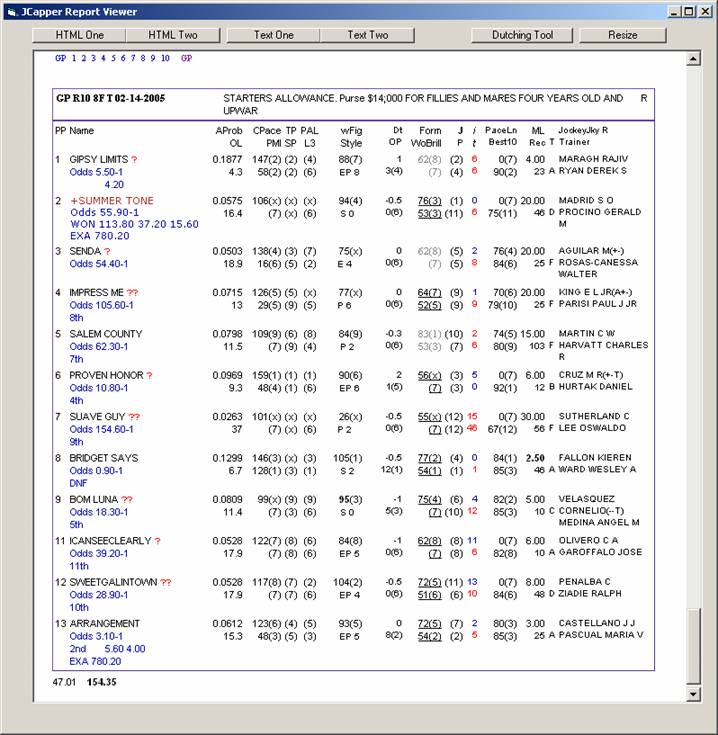
Task: Click the wFig column header
Action: point(351,131)
